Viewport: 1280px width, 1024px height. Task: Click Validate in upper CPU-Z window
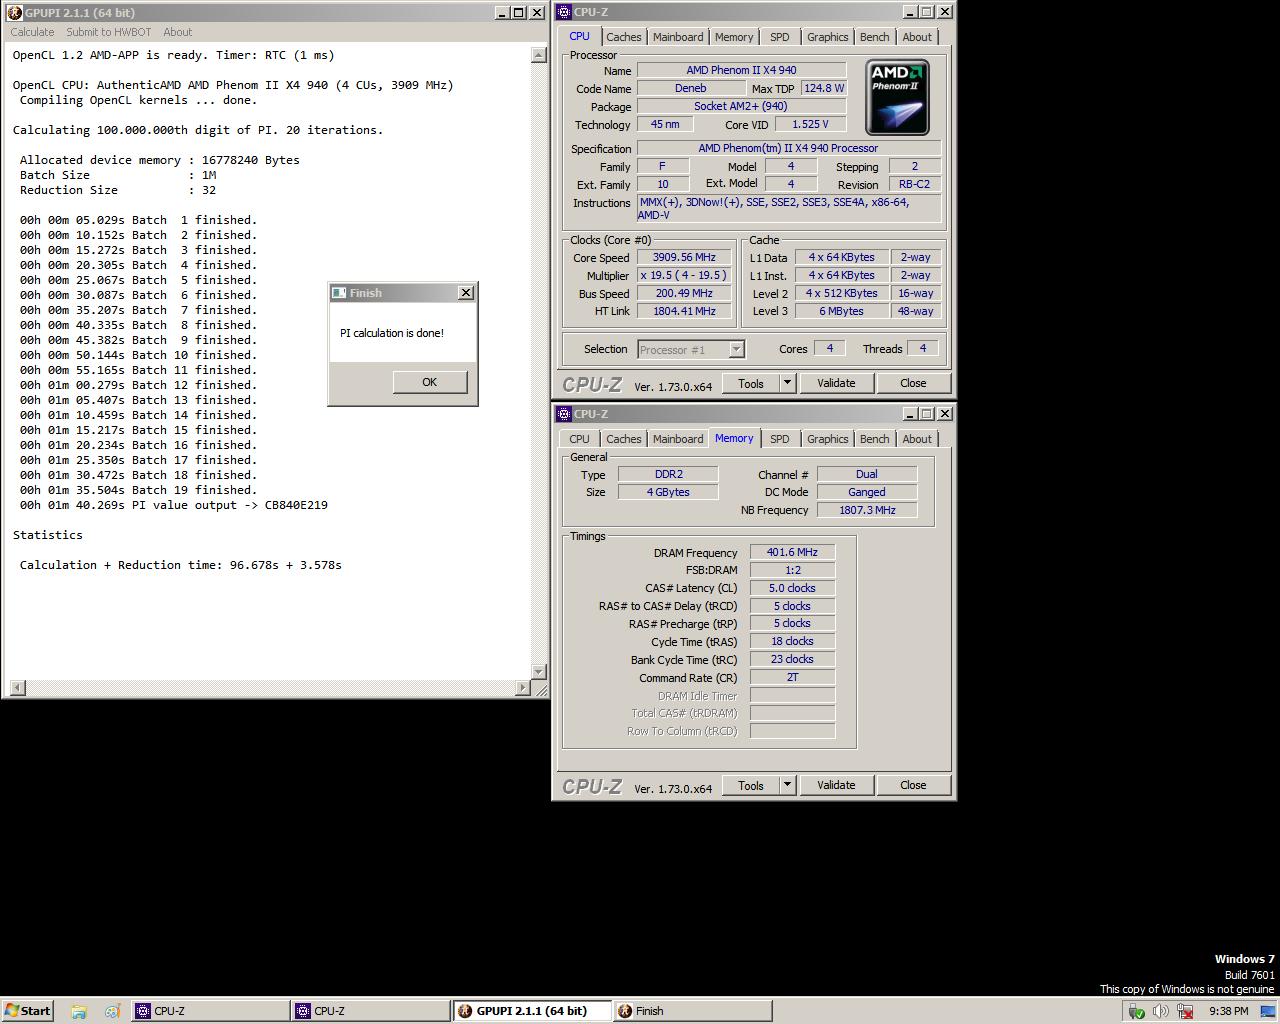point(836,383)
